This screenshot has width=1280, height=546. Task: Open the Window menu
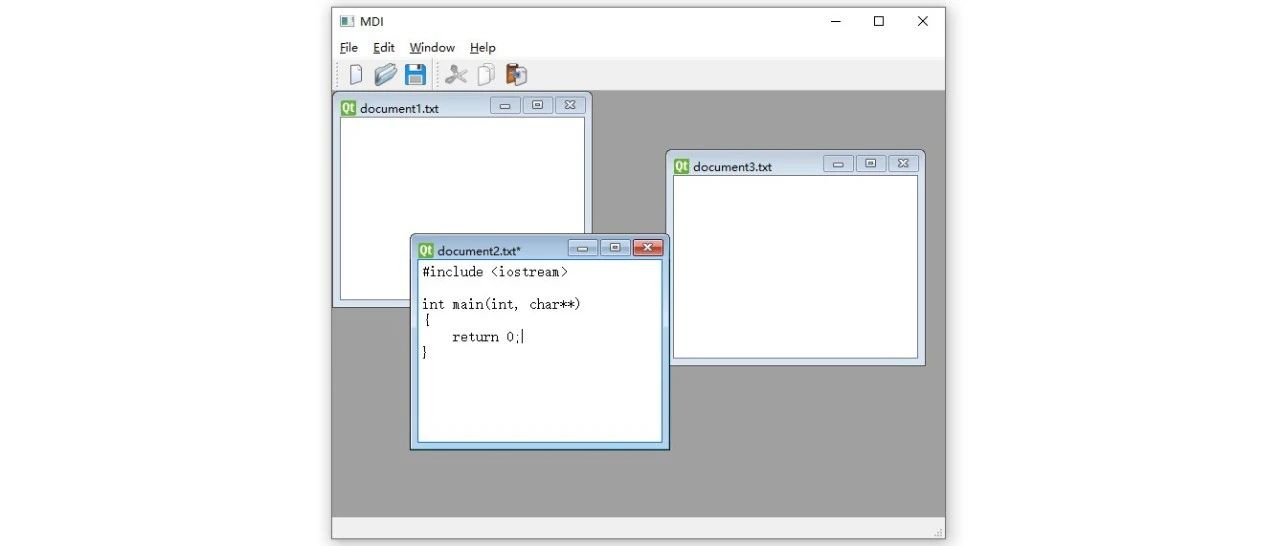432,47
